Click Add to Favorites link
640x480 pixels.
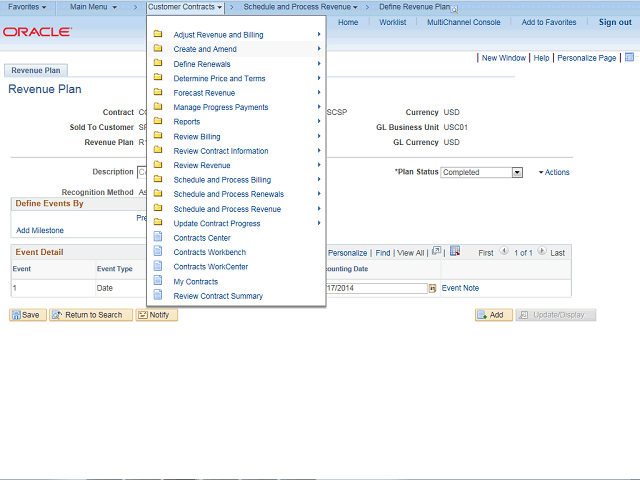(549, 22)
